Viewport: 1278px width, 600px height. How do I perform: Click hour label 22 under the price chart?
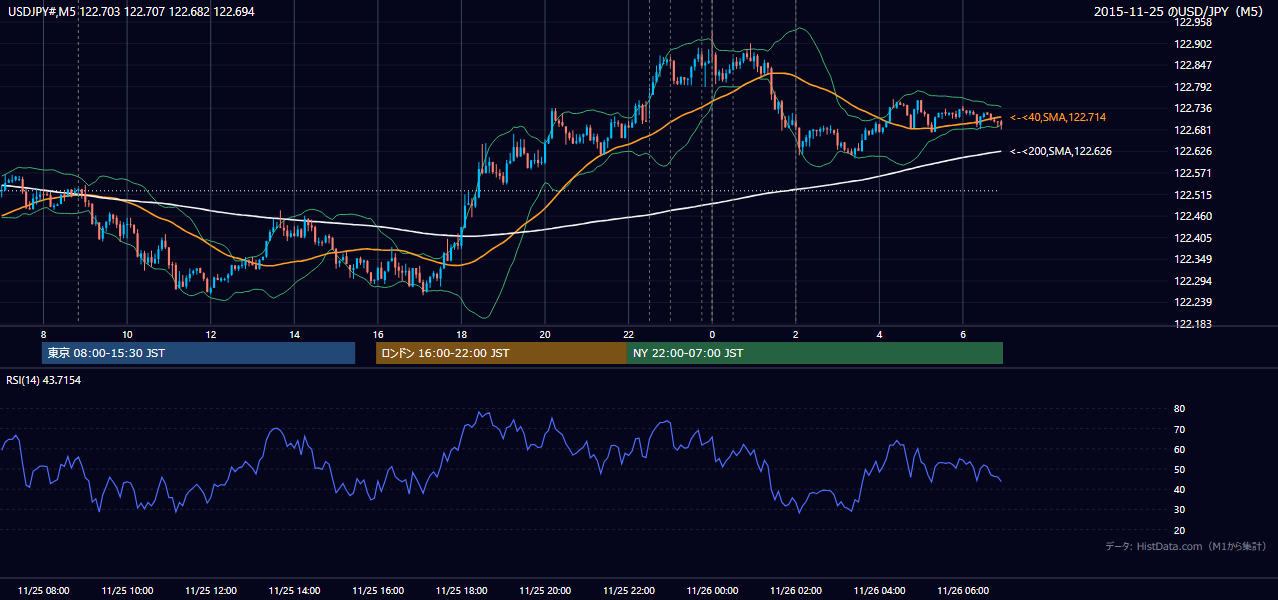pyautogui.click(x=629, y=334)
